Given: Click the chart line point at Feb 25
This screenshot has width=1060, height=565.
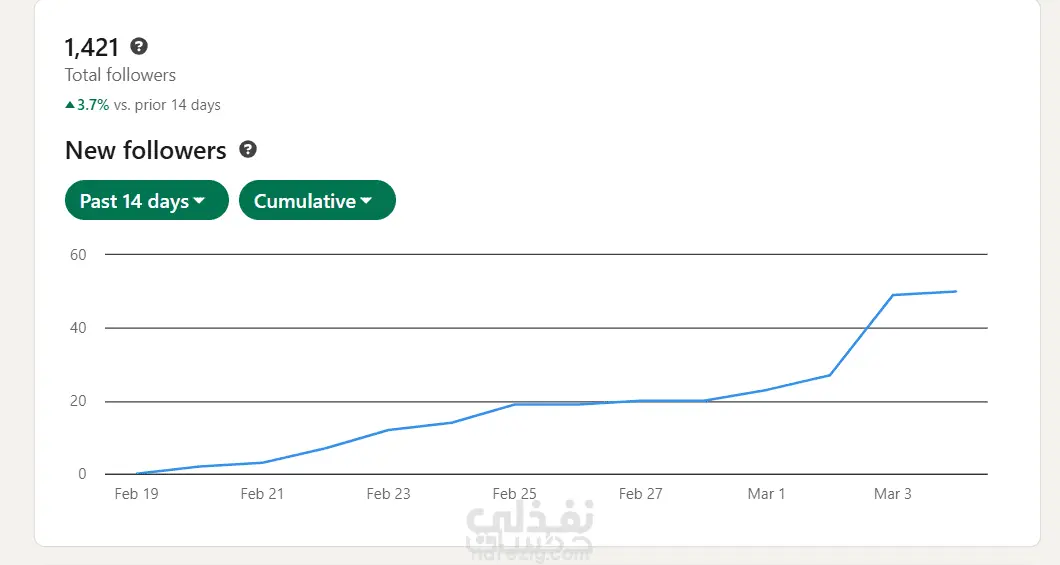Looking at the screenshot, I should 515,404.
